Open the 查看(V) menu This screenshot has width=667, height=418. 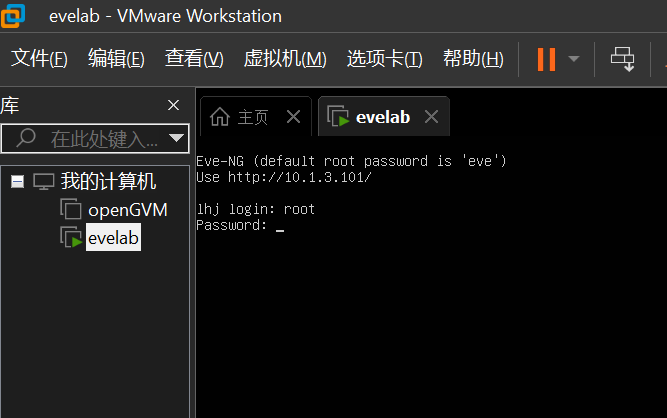point(194,59)
